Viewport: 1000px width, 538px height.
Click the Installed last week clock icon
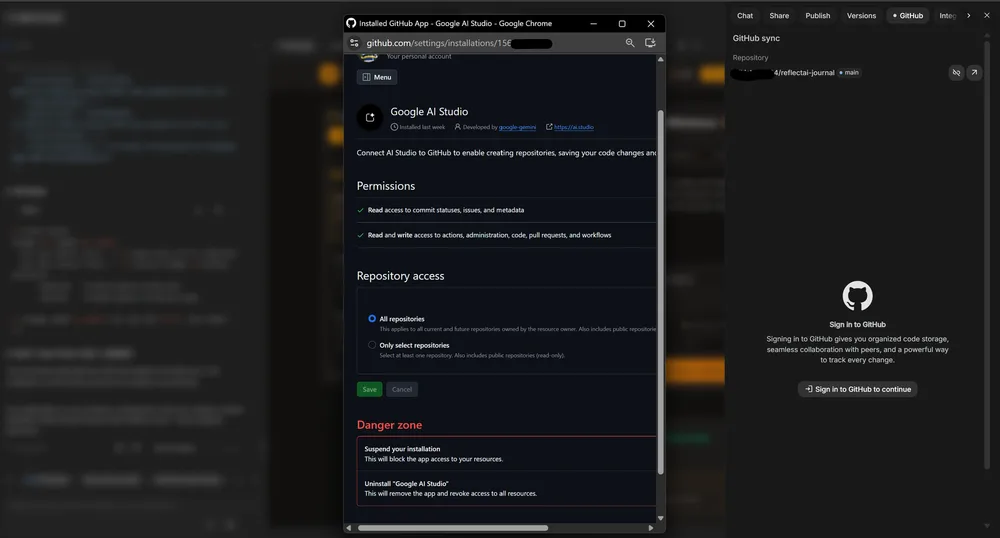tap(394, 127)
